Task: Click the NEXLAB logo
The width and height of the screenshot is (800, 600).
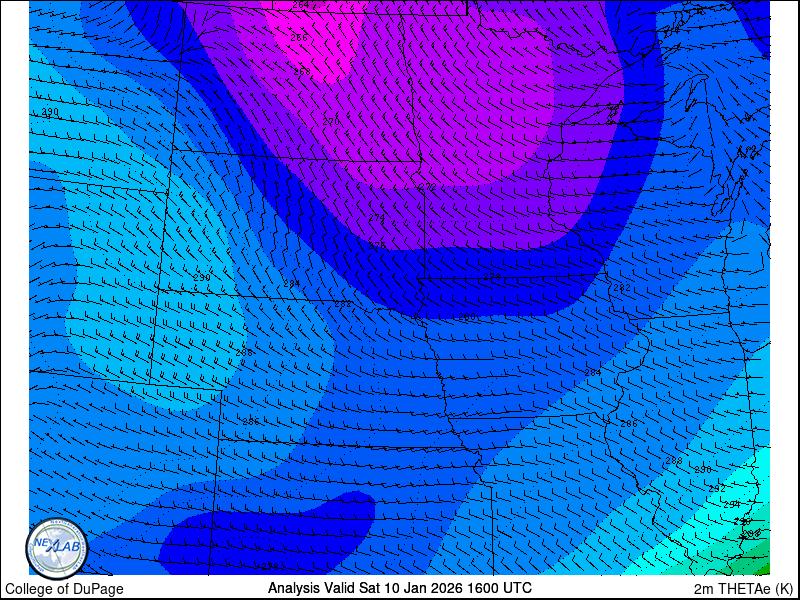Action: 57,549
